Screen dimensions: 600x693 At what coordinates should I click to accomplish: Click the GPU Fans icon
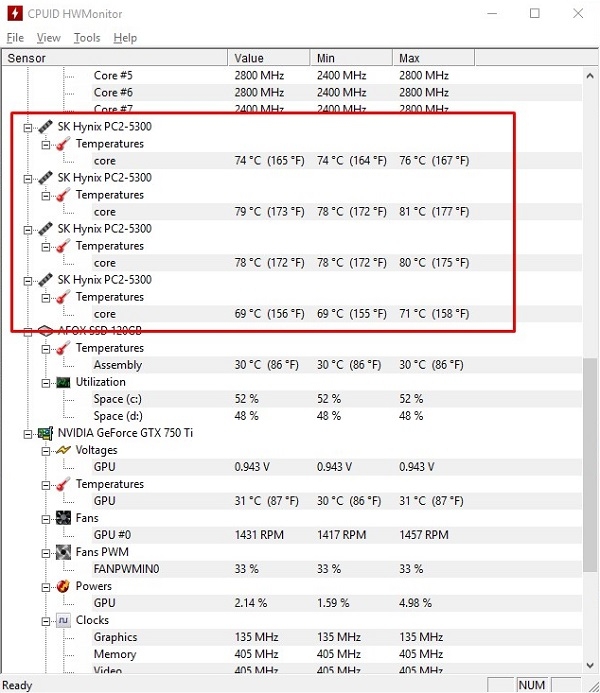click(63, 518)
